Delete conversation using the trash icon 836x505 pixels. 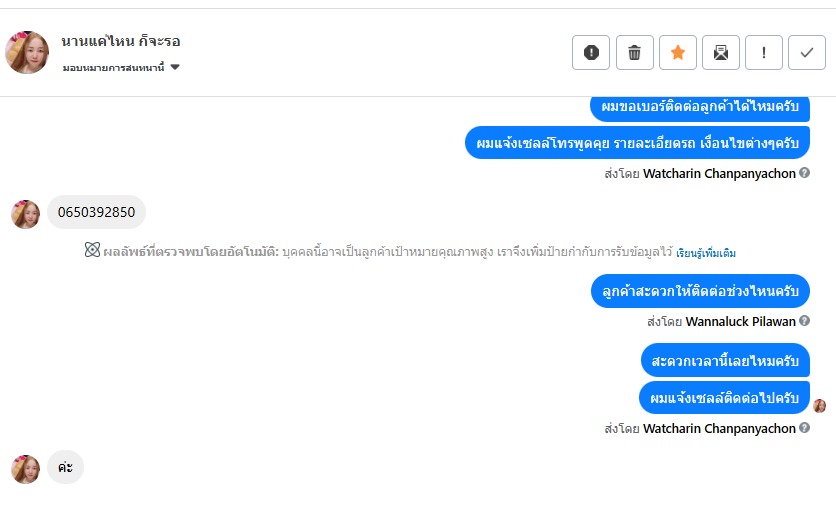[x=634, y=53]
